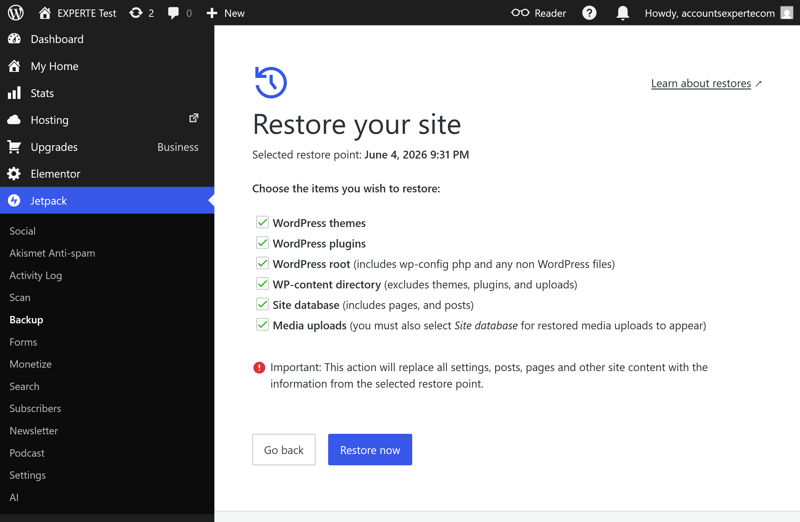Image resolution: width=800 pixels, height=522 pixels.
Task: Open Social submenu item
Action: [22, 231]
